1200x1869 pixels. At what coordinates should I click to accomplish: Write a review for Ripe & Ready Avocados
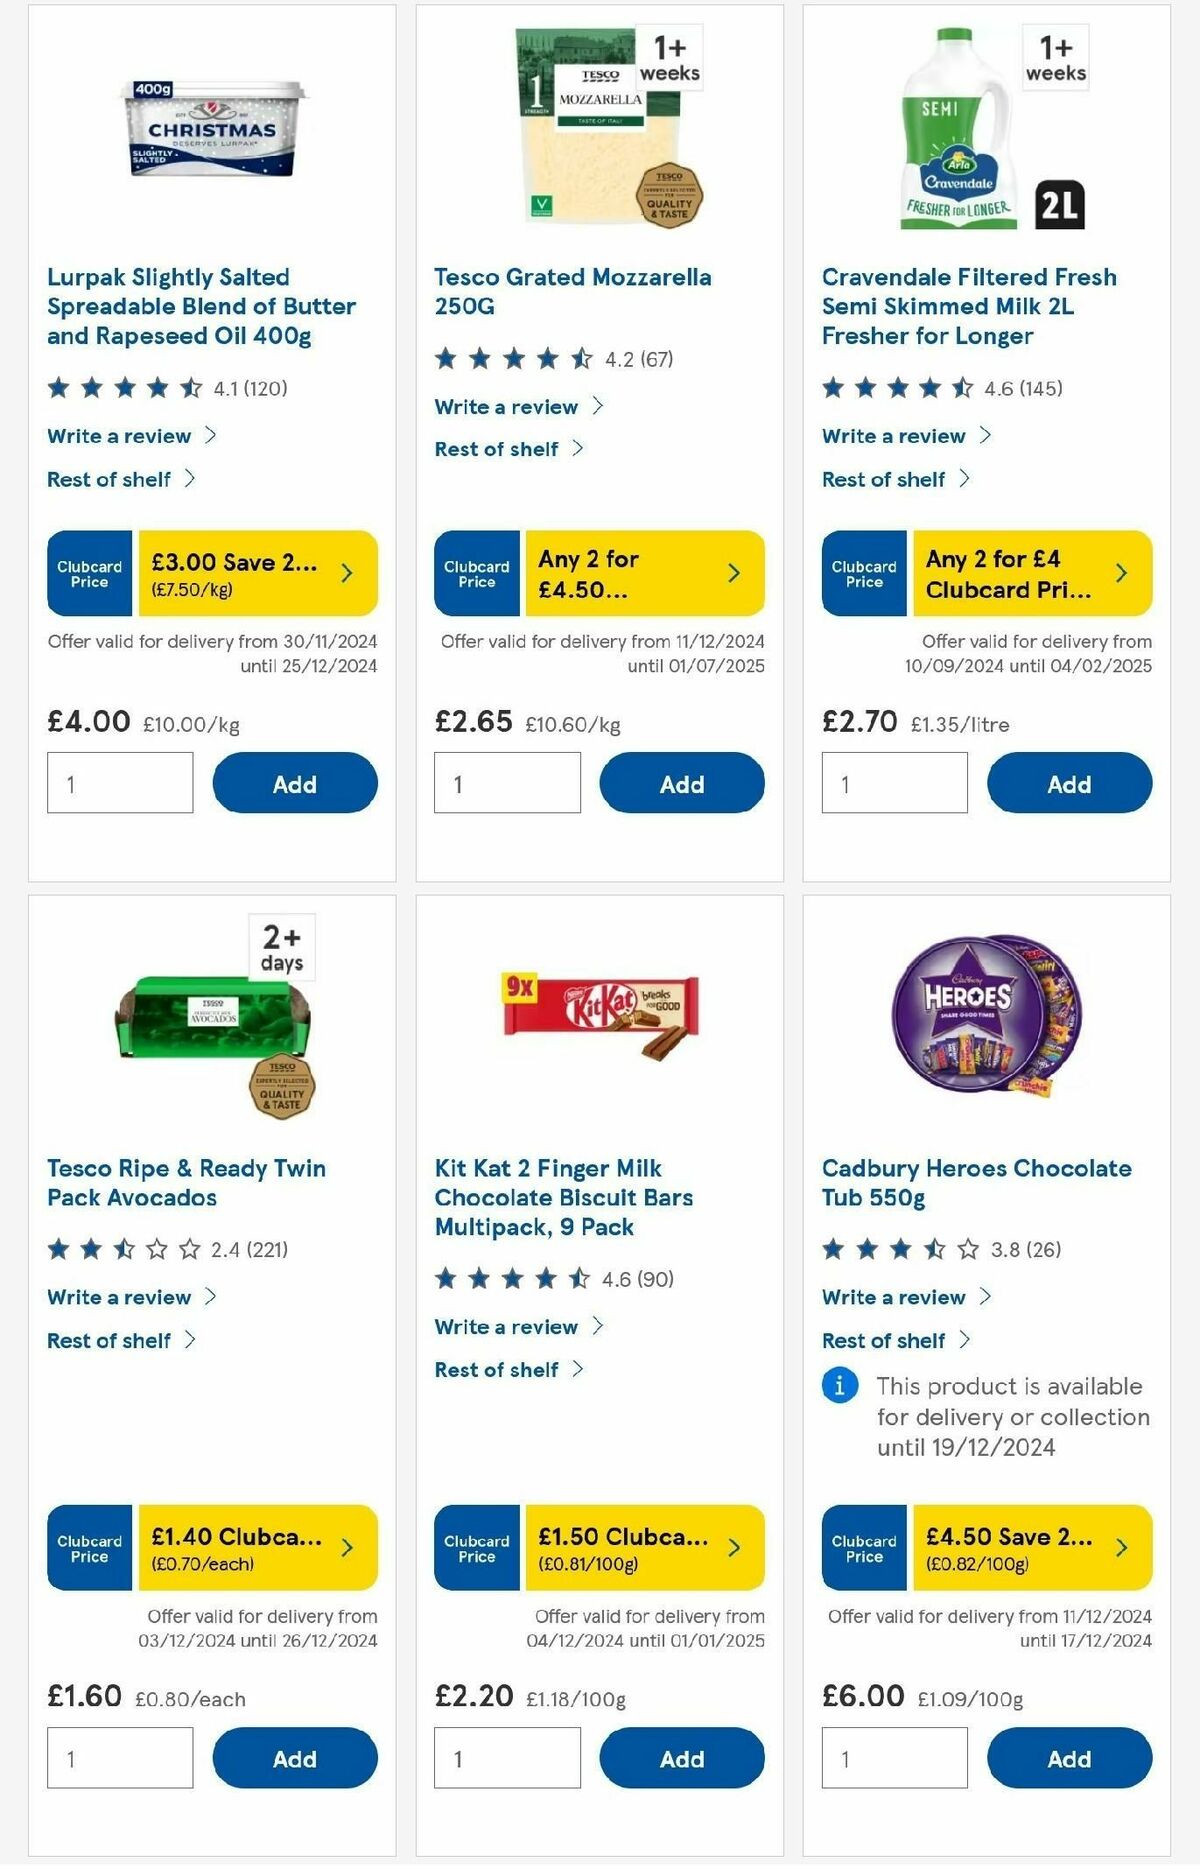(x=118, y=1297)
